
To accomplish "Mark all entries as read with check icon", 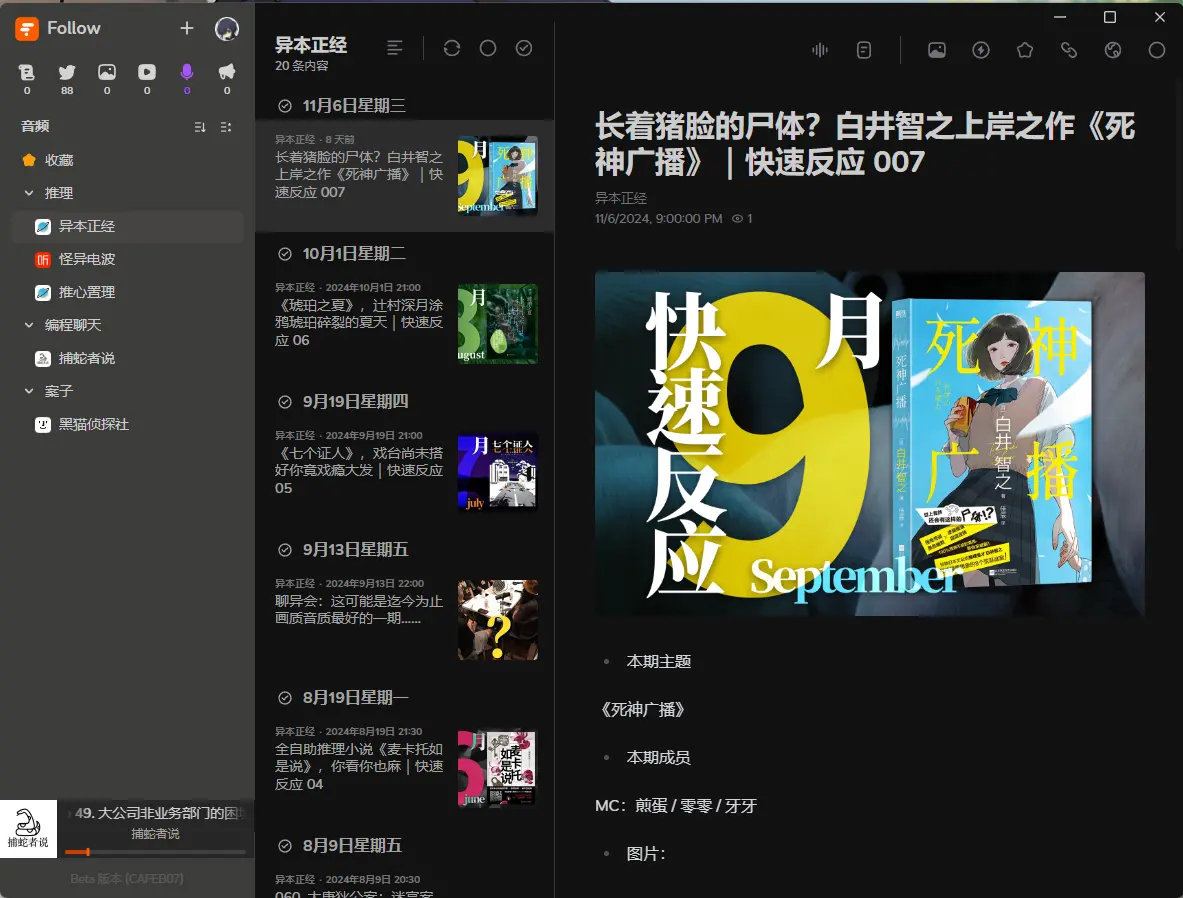I will [x=524, y=48].
